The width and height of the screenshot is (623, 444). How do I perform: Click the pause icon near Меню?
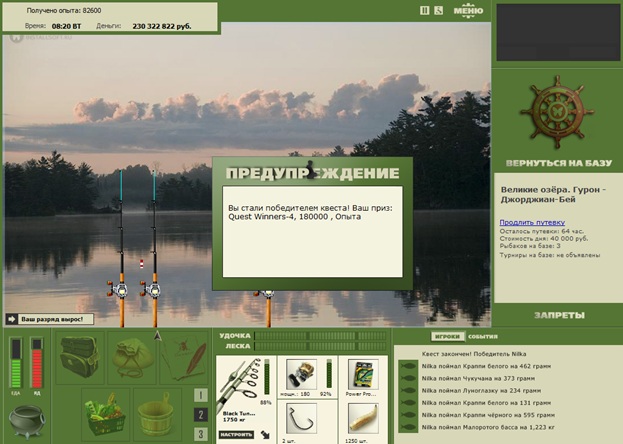(424, 10)
